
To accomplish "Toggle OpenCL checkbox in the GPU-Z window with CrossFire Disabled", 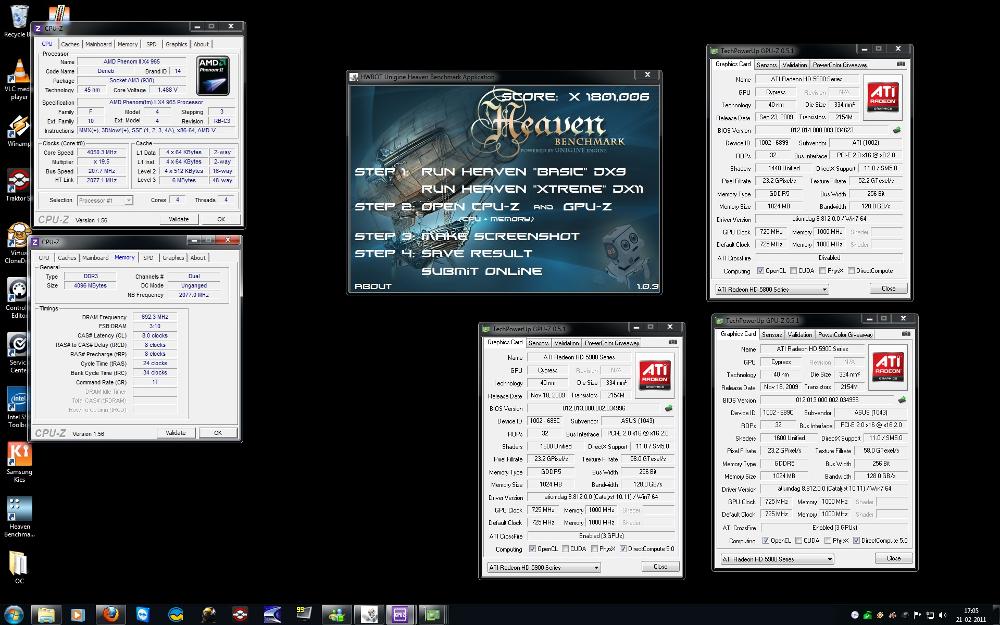I will tap(760, 270).
